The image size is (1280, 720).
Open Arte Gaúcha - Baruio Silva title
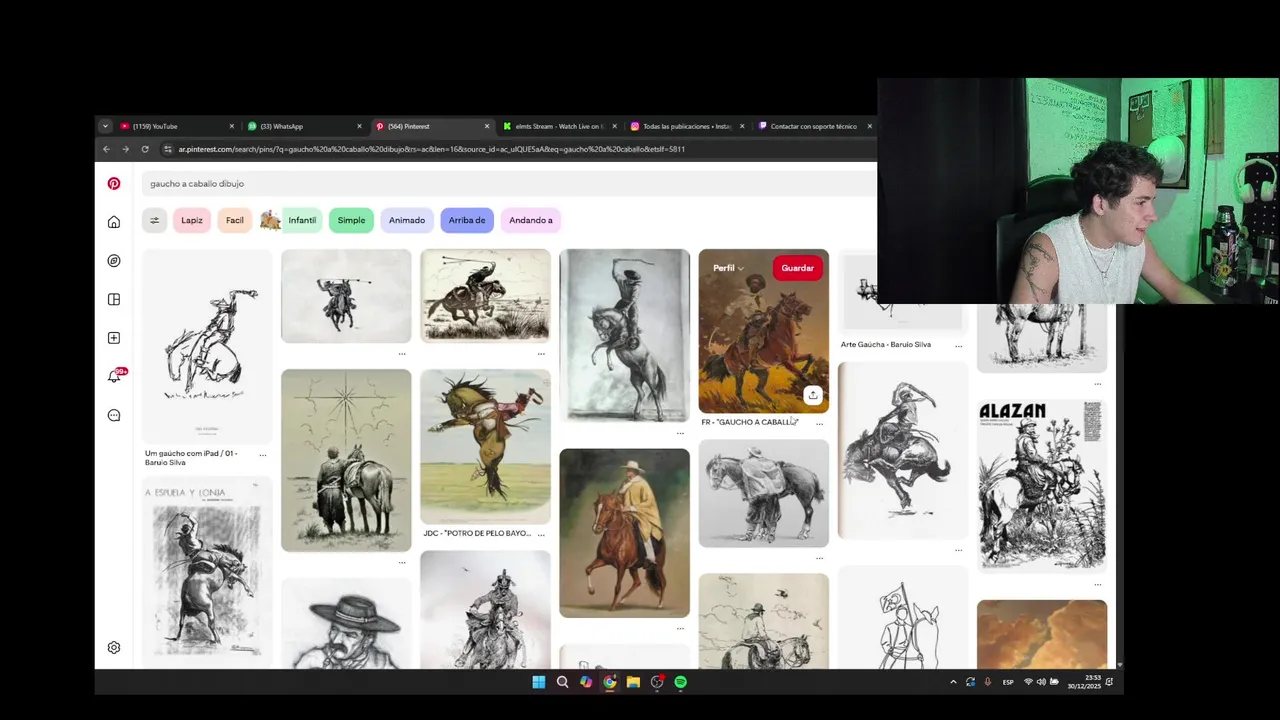tap(886, 345)
